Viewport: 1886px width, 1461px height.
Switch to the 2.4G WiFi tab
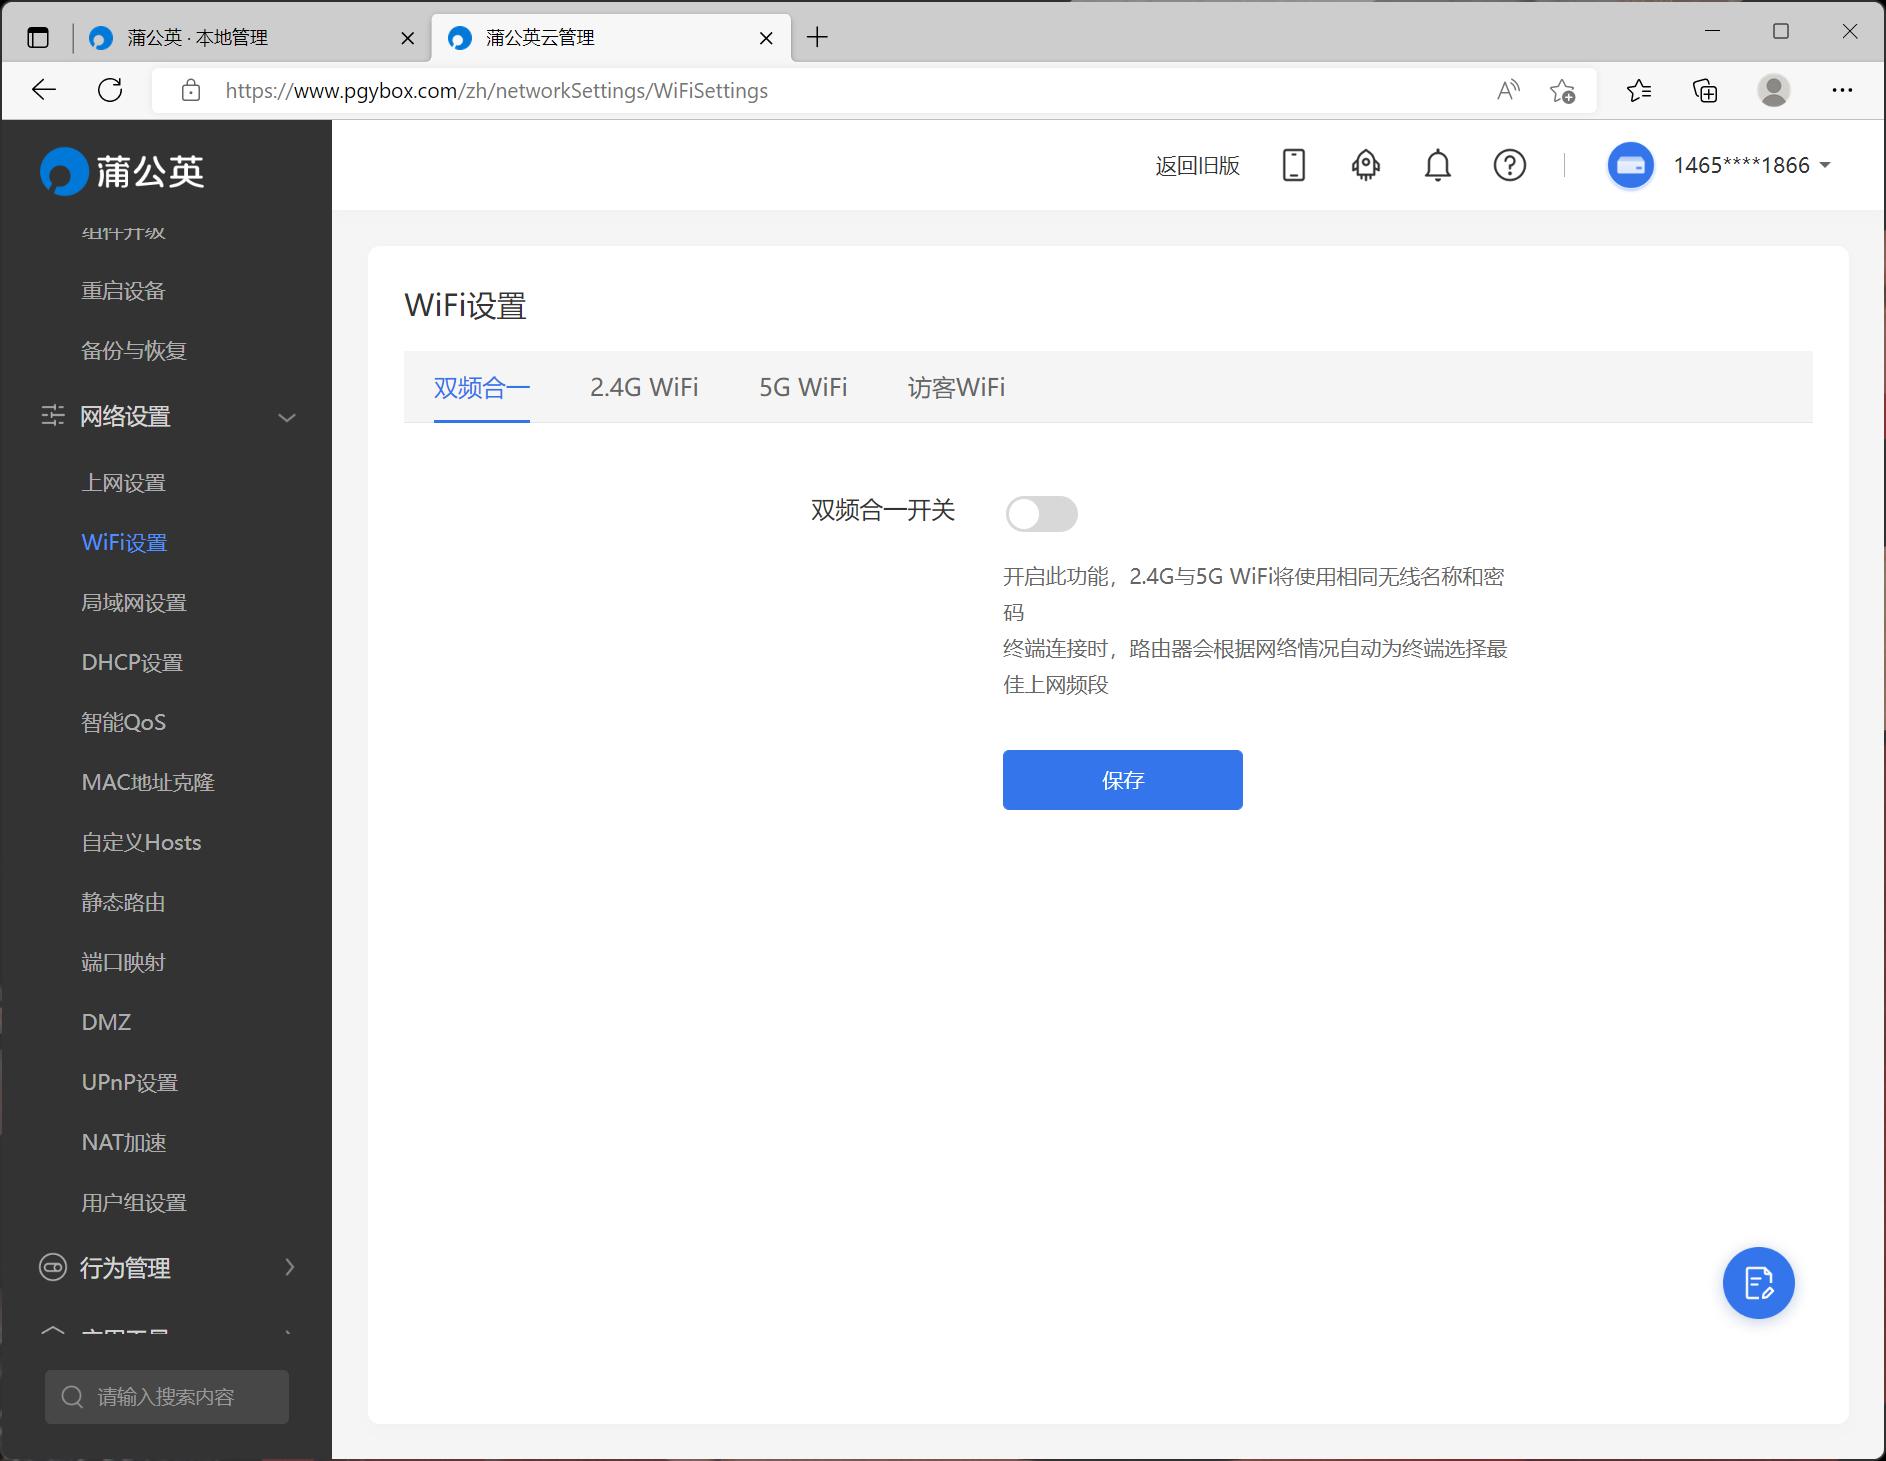644,387
